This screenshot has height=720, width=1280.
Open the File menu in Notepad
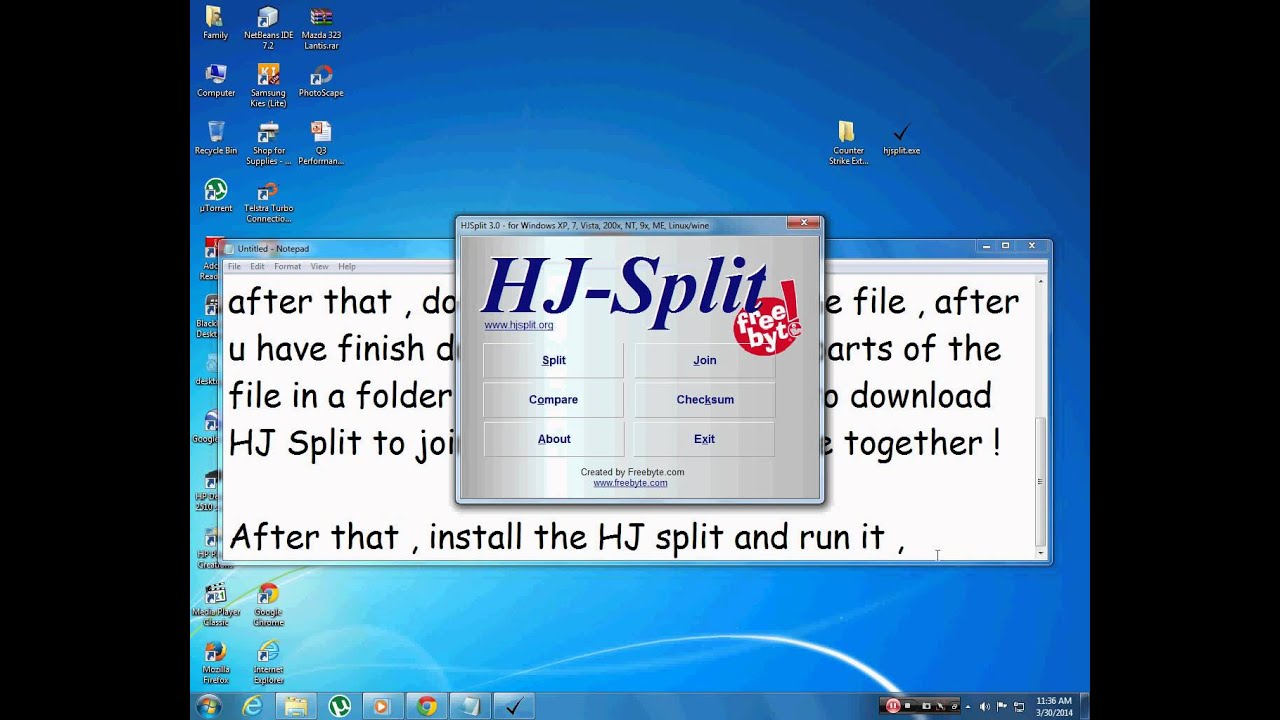click(234, 267)
